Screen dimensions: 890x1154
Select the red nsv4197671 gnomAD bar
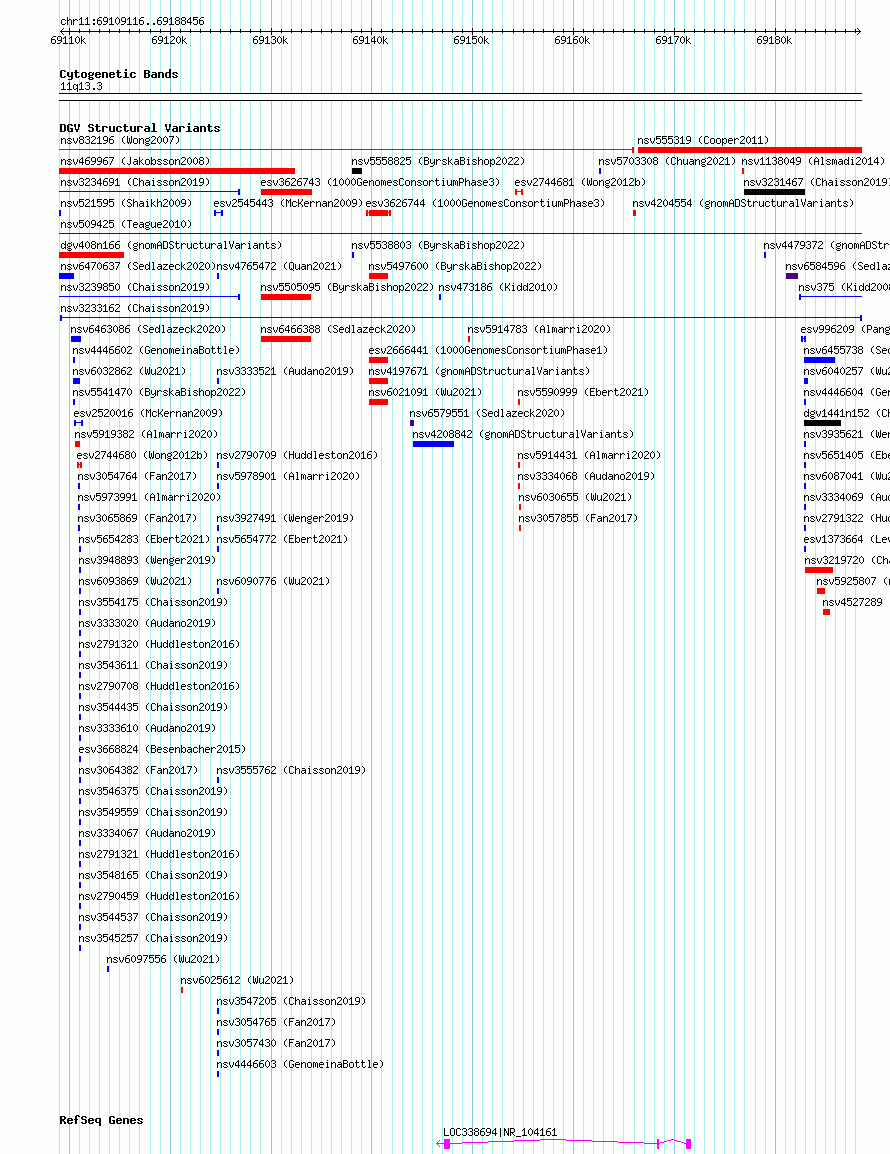tap(378, 381)
